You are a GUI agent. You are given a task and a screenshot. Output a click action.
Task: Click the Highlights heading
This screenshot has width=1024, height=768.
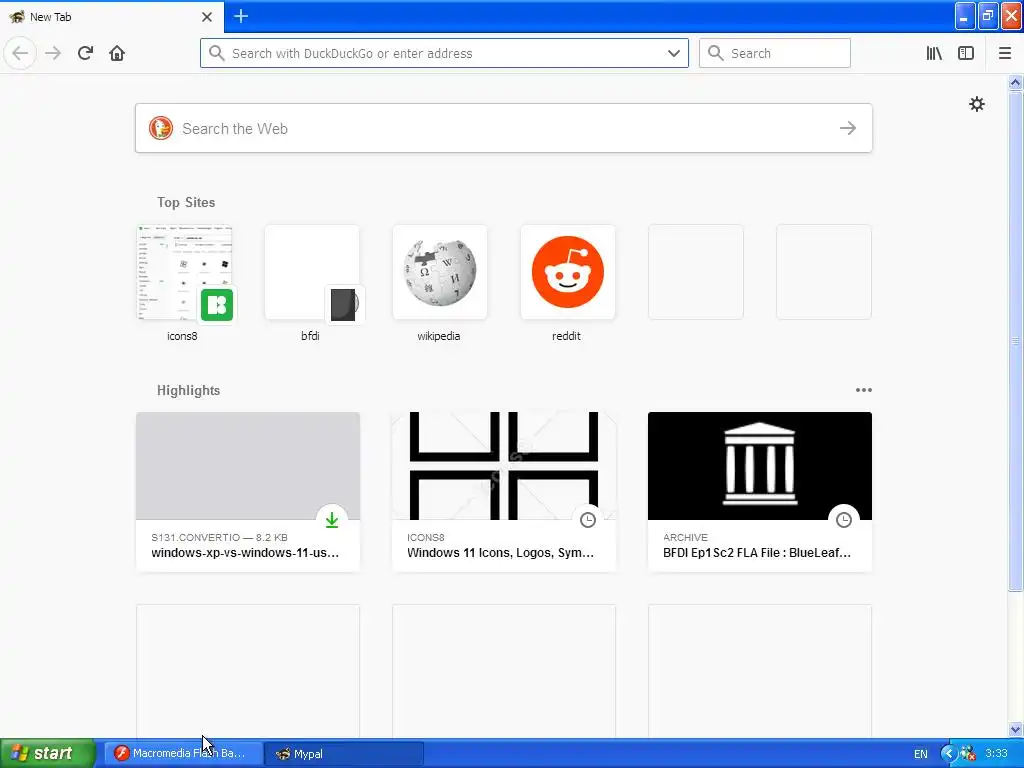click(x=188, y=391)
